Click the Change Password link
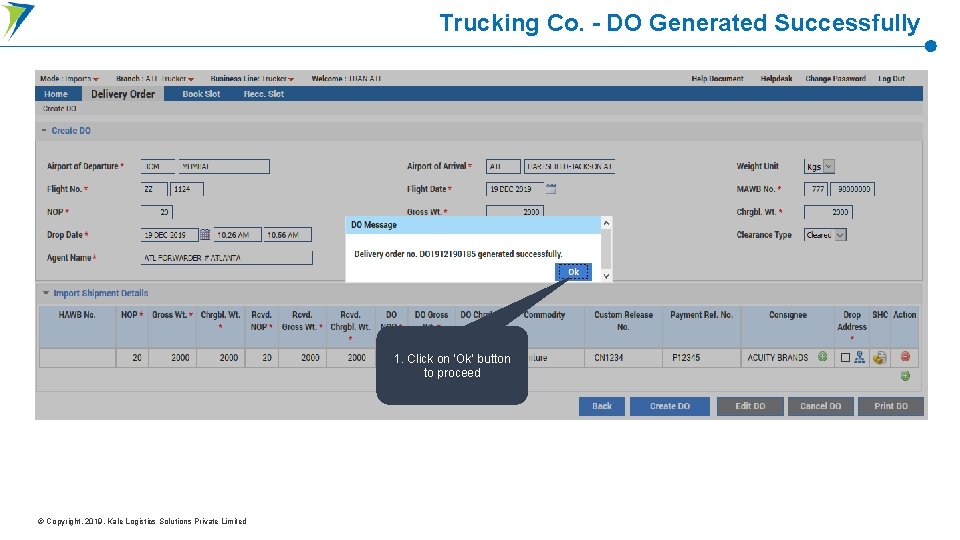The image size is (960, 540). (835, 78)
